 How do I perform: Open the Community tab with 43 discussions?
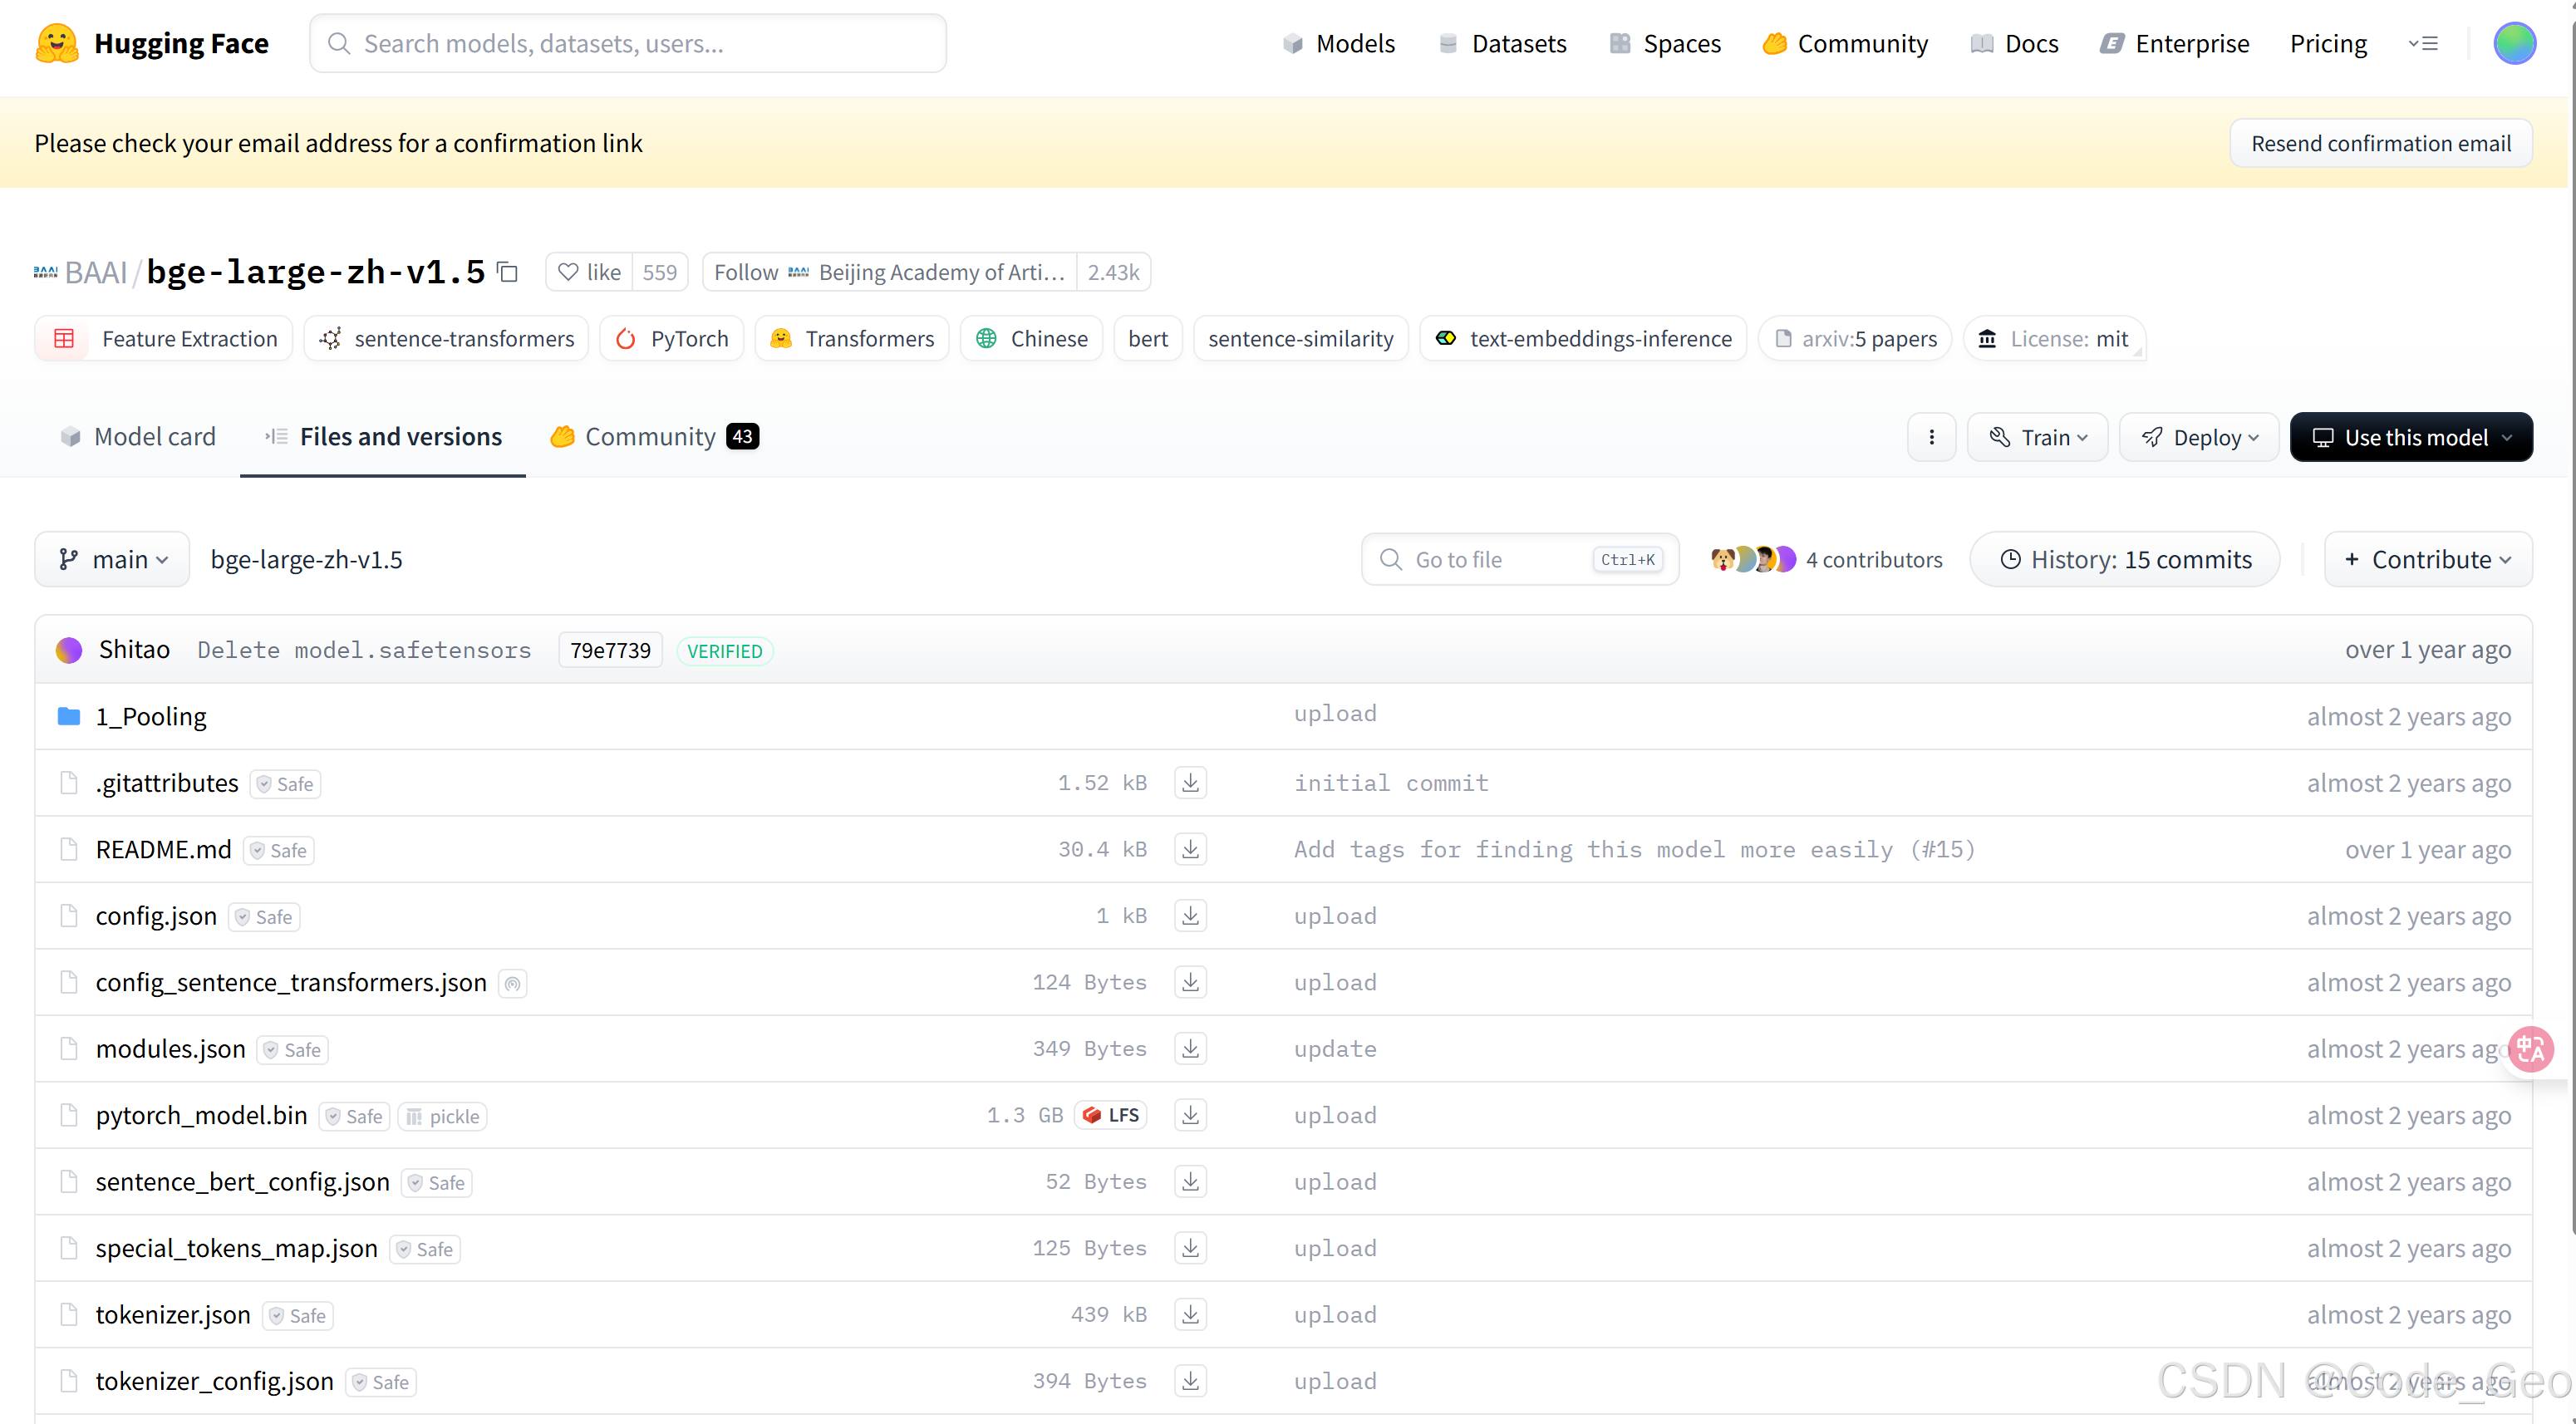point(654,437)
